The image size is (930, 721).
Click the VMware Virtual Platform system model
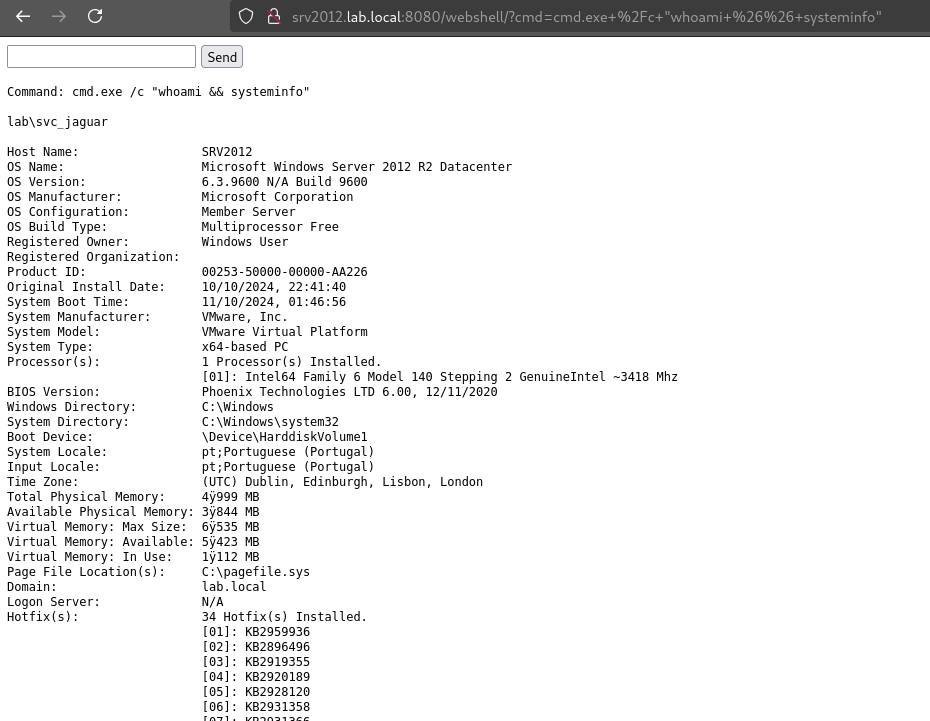coord(284,332)
